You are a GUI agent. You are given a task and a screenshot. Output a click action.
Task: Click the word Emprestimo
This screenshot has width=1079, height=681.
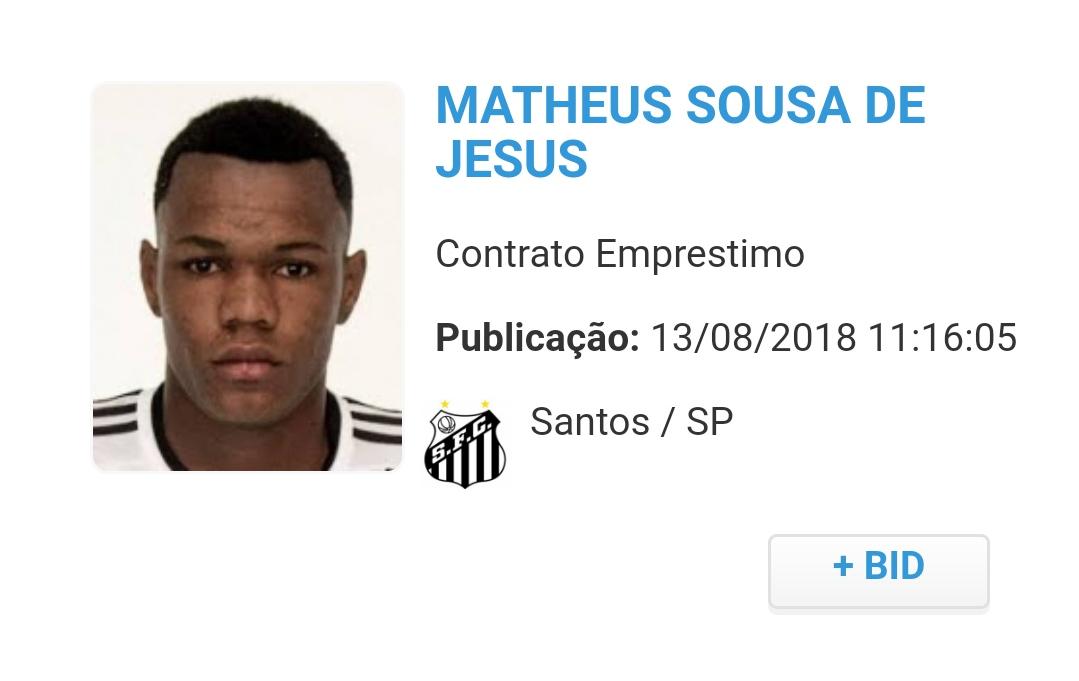[x=700, y=255]
